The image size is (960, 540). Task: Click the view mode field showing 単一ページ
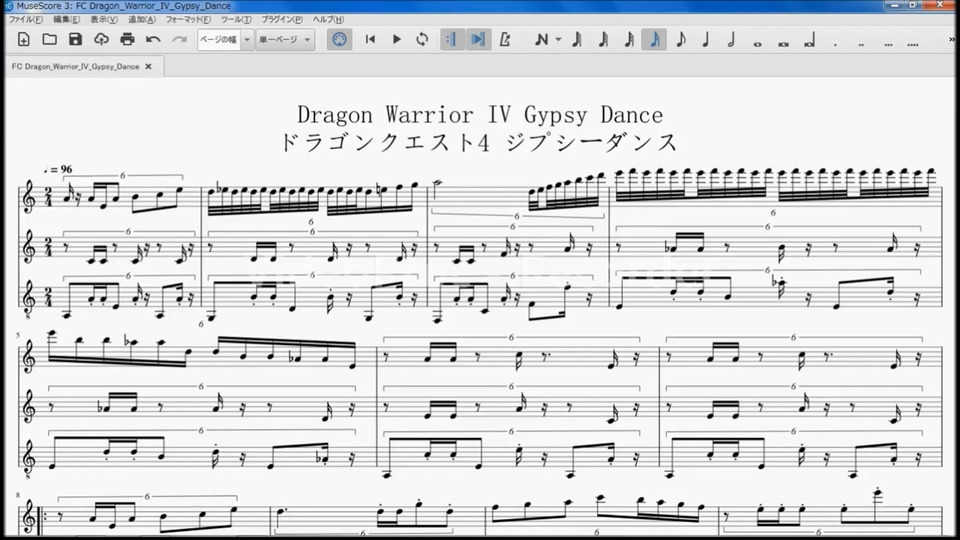point(279,40)
